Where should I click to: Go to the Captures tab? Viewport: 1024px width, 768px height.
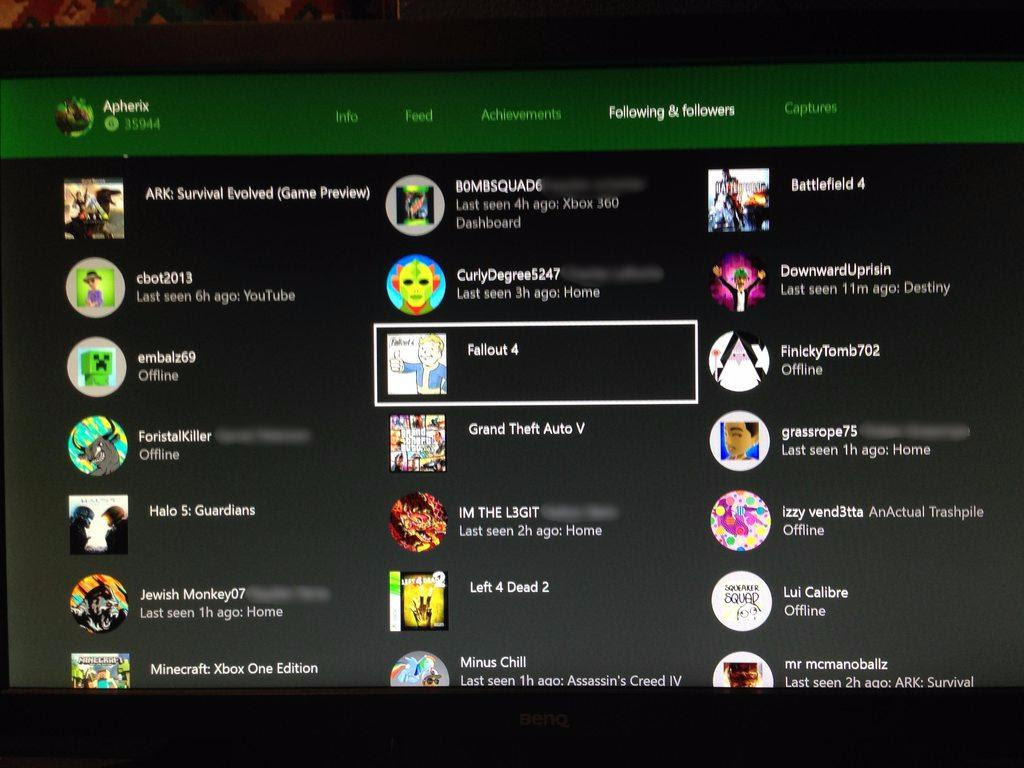[810, 108]
